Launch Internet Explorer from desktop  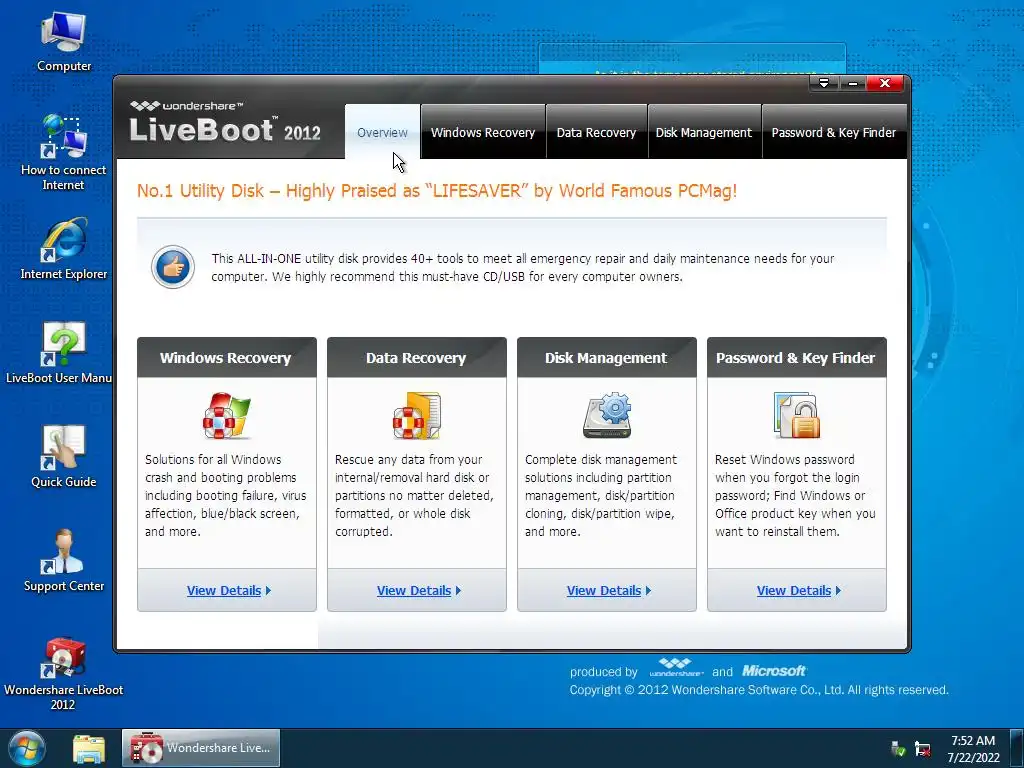pyautogui.click(x=63, y=249)
